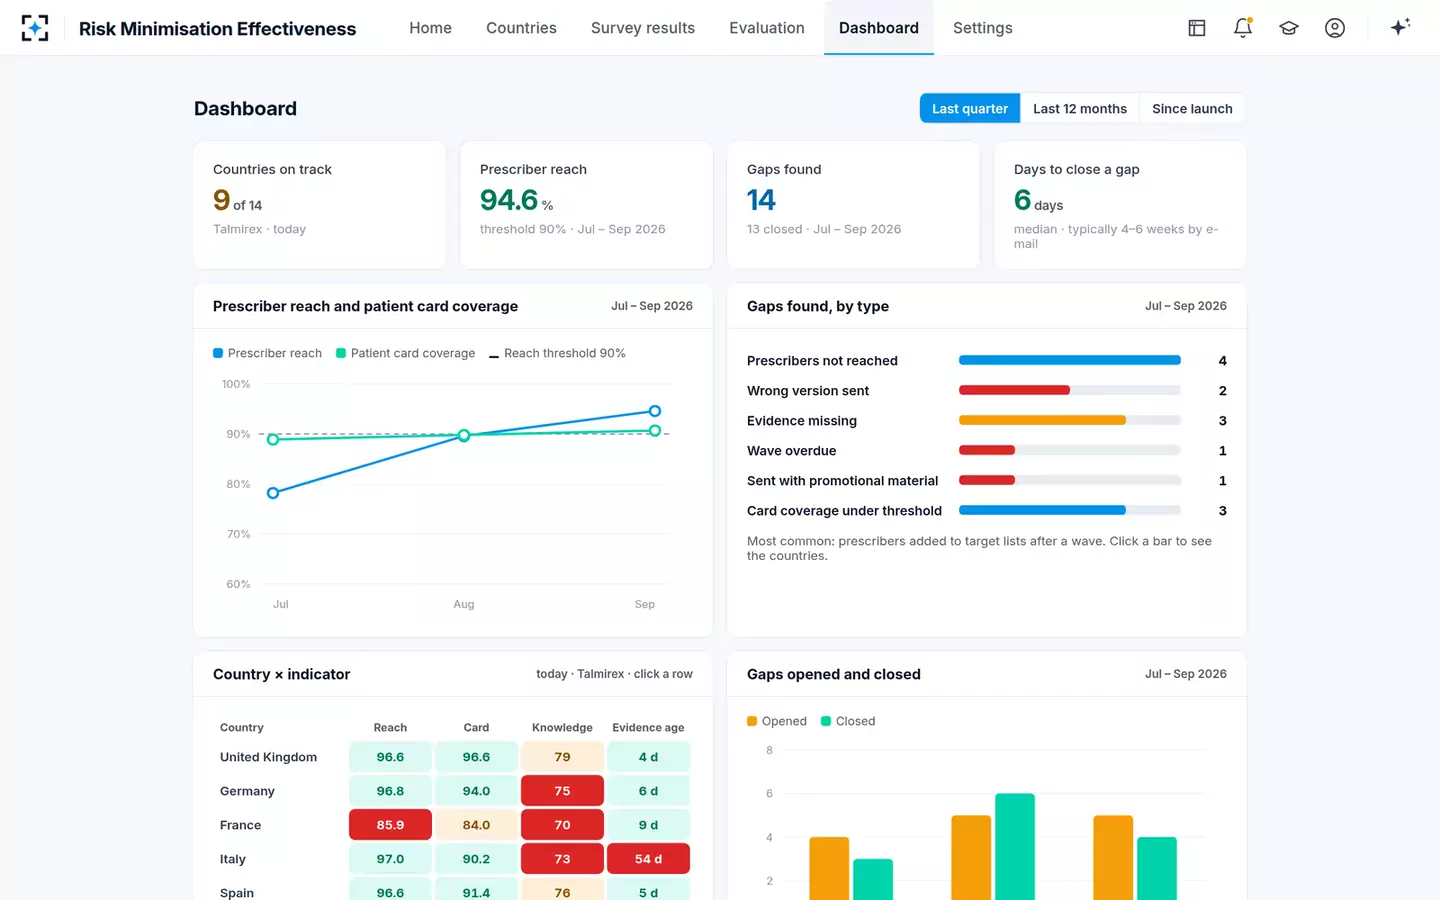Click the Evidence missing bar
This screenshot has width=1440, height=900.
point(1070,420)
